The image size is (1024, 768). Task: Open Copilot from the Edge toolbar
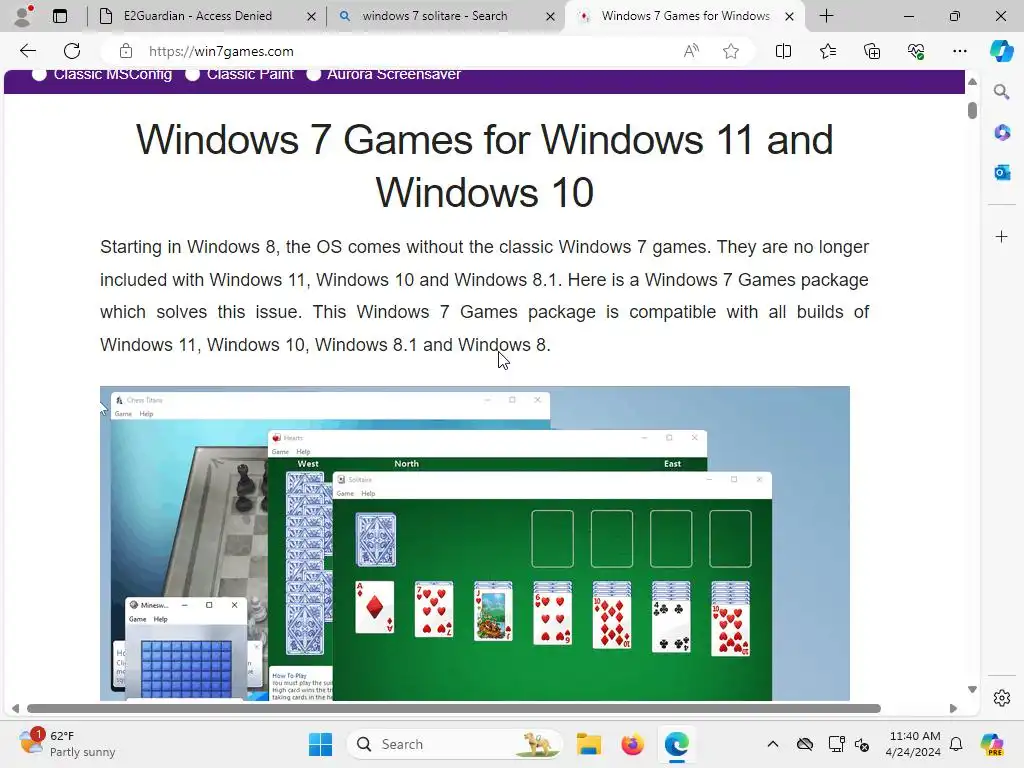tap(1001, 51)
